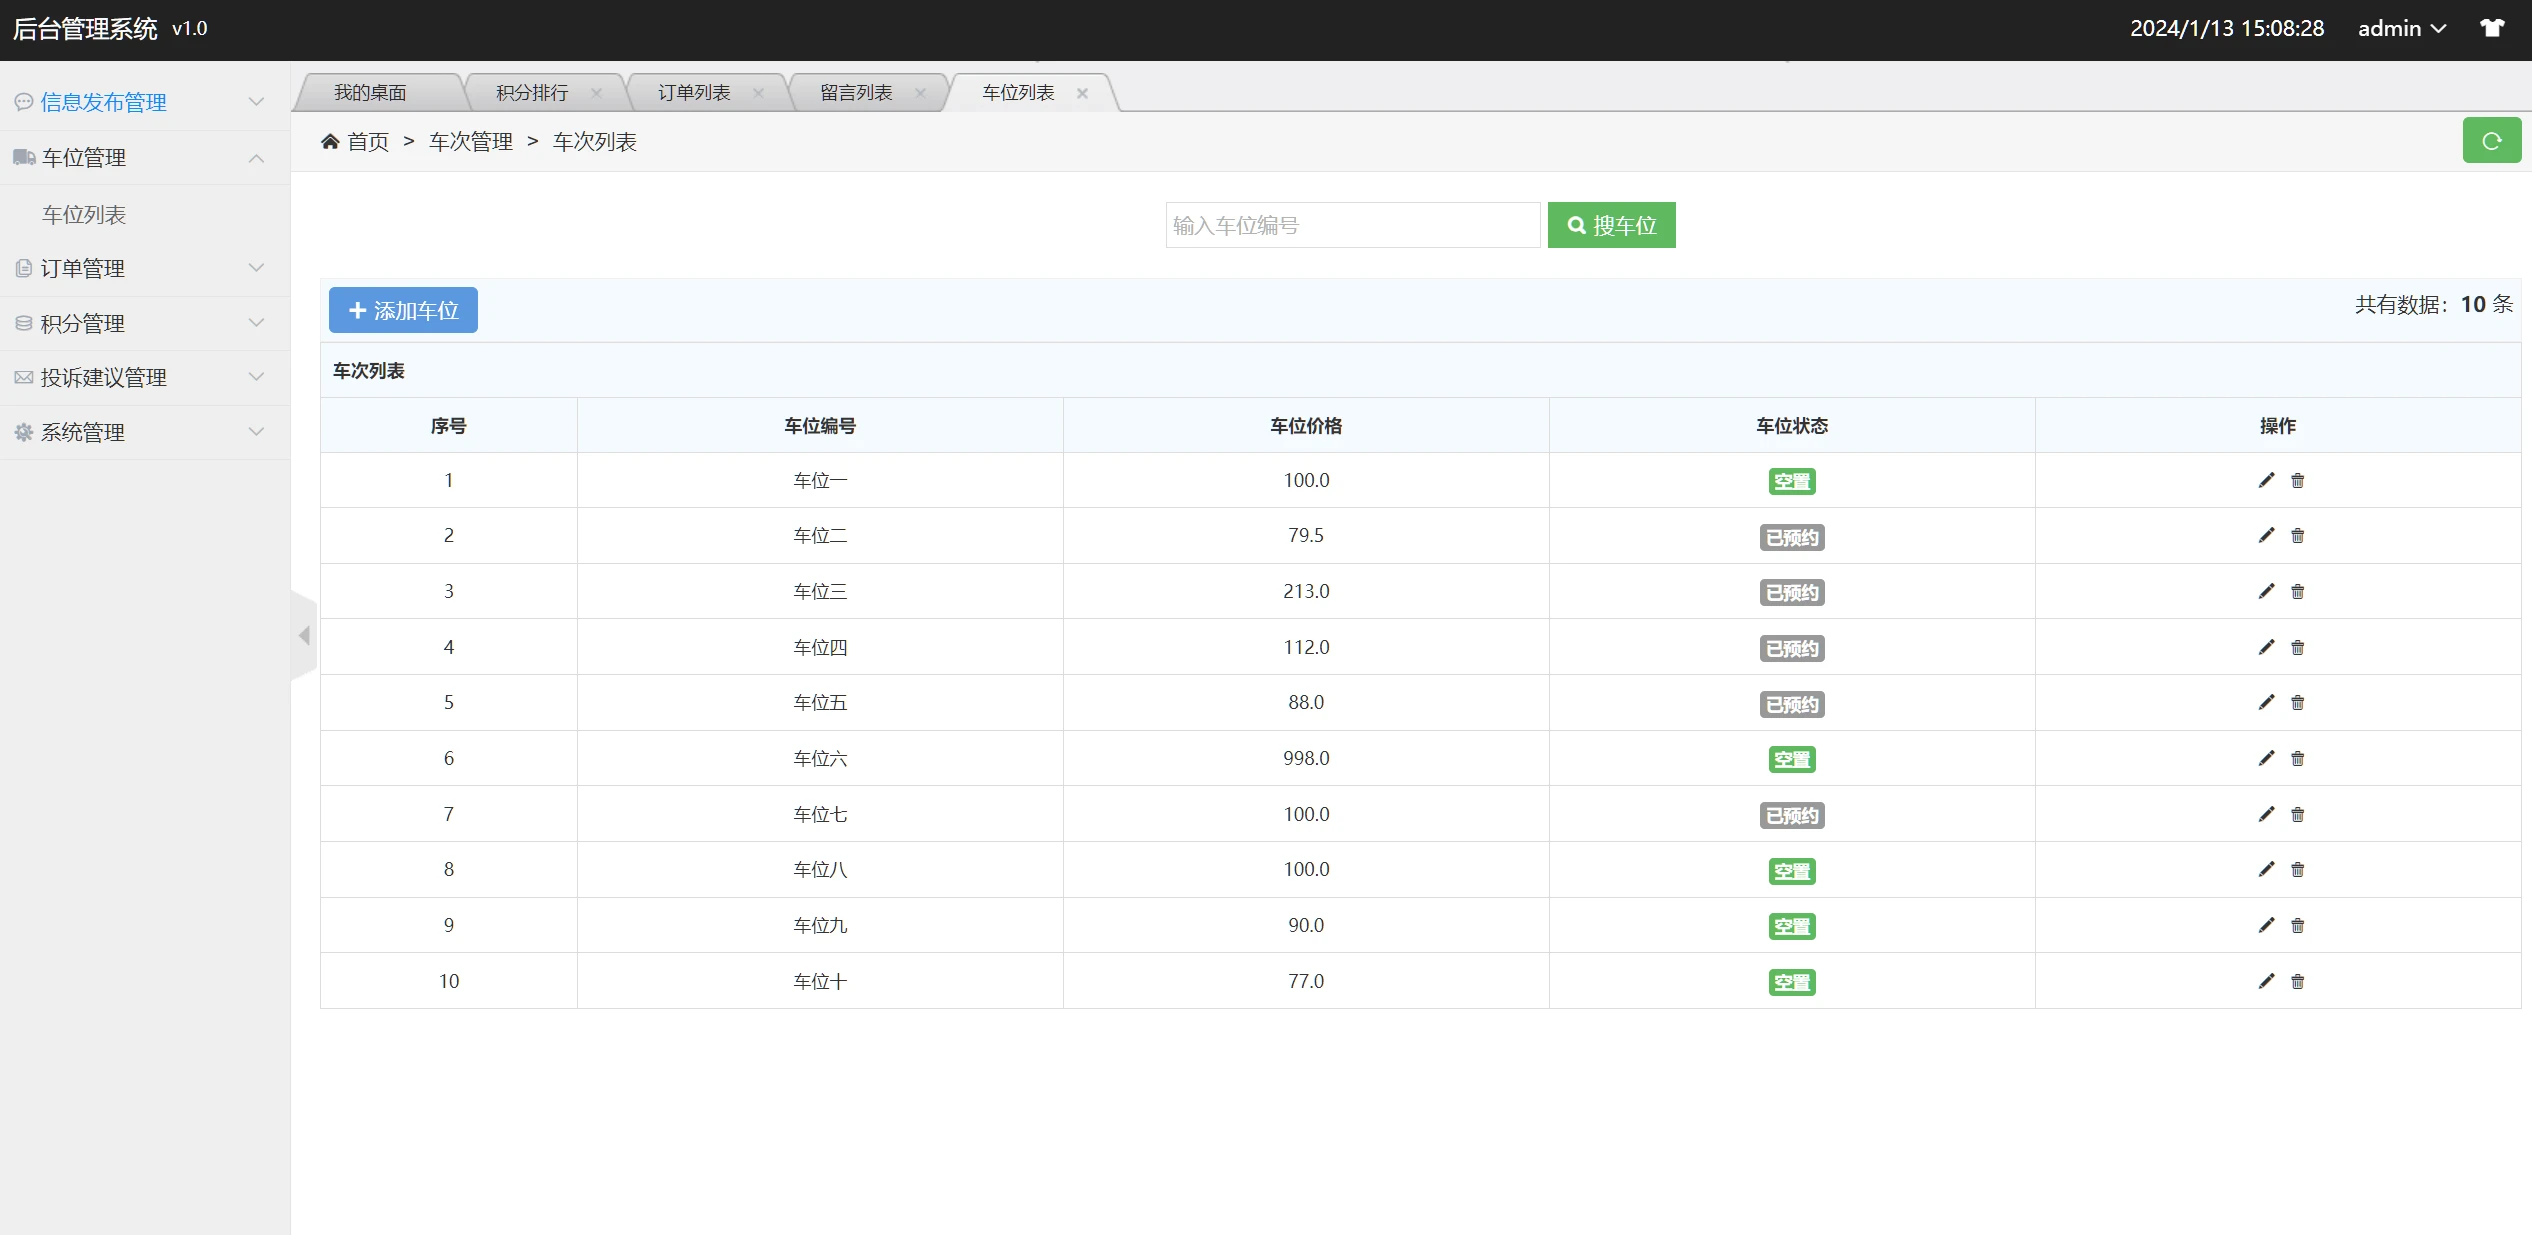Close the 车位列表 tab
Screen dimensions: 2532x1235
point(1082,93)
